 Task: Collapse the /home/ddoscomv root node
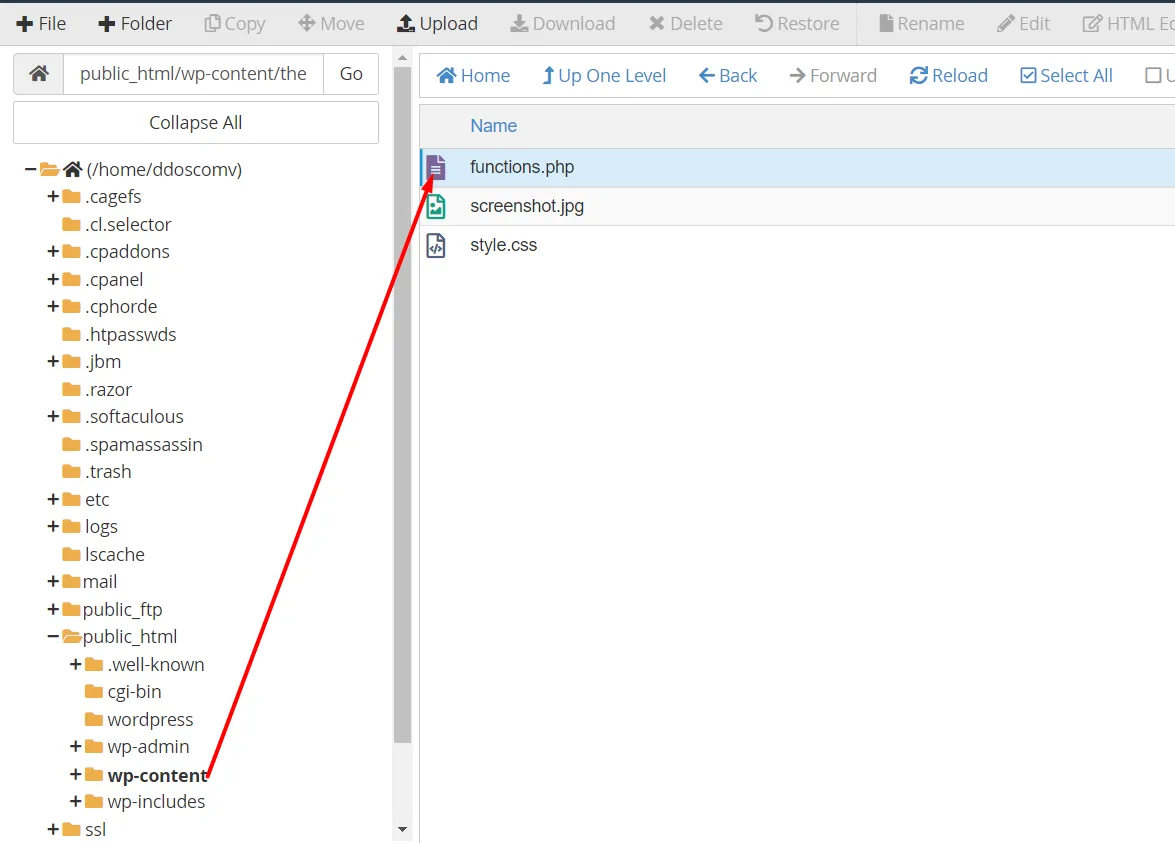tap(30, 169)
